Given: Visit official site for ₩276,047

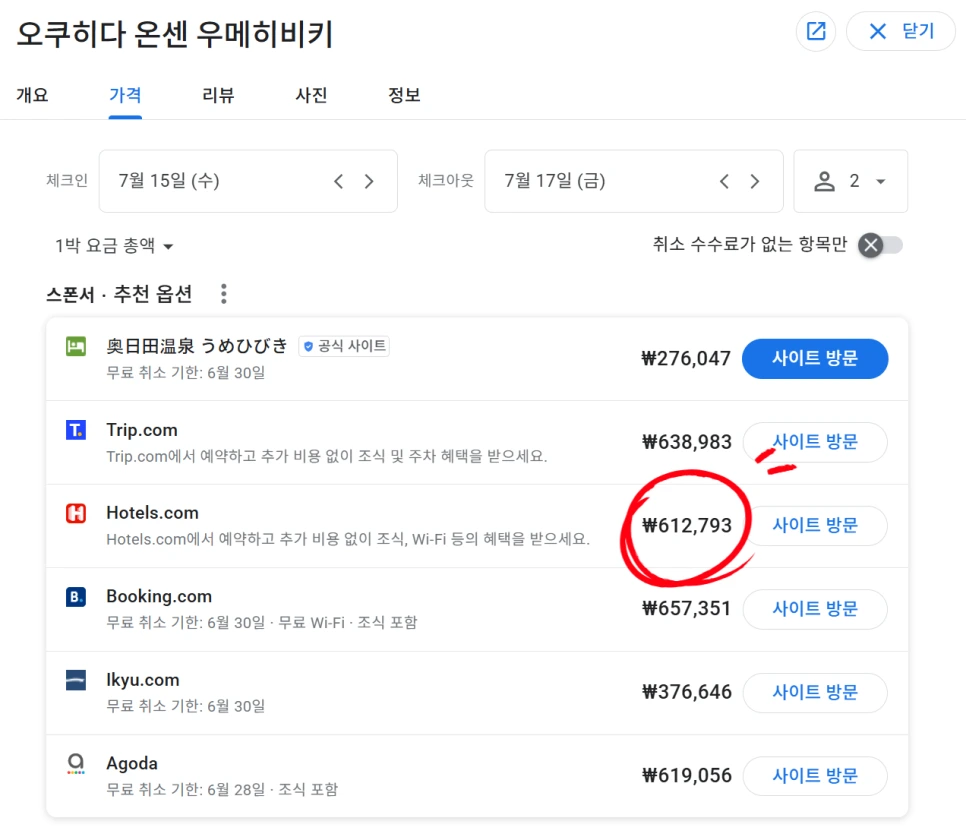Looking at the screenshot, I should (x=815, y=358).
